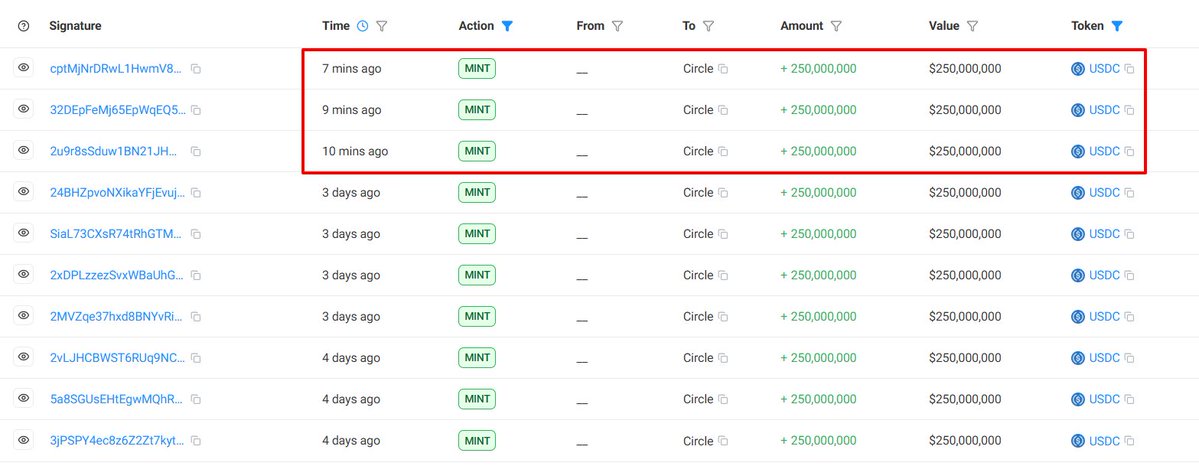Open transaction 24BHZpvoNXikaYFjEvuj signature link
The height and width of the screenshot is (466, 1199).
(118, 193)
